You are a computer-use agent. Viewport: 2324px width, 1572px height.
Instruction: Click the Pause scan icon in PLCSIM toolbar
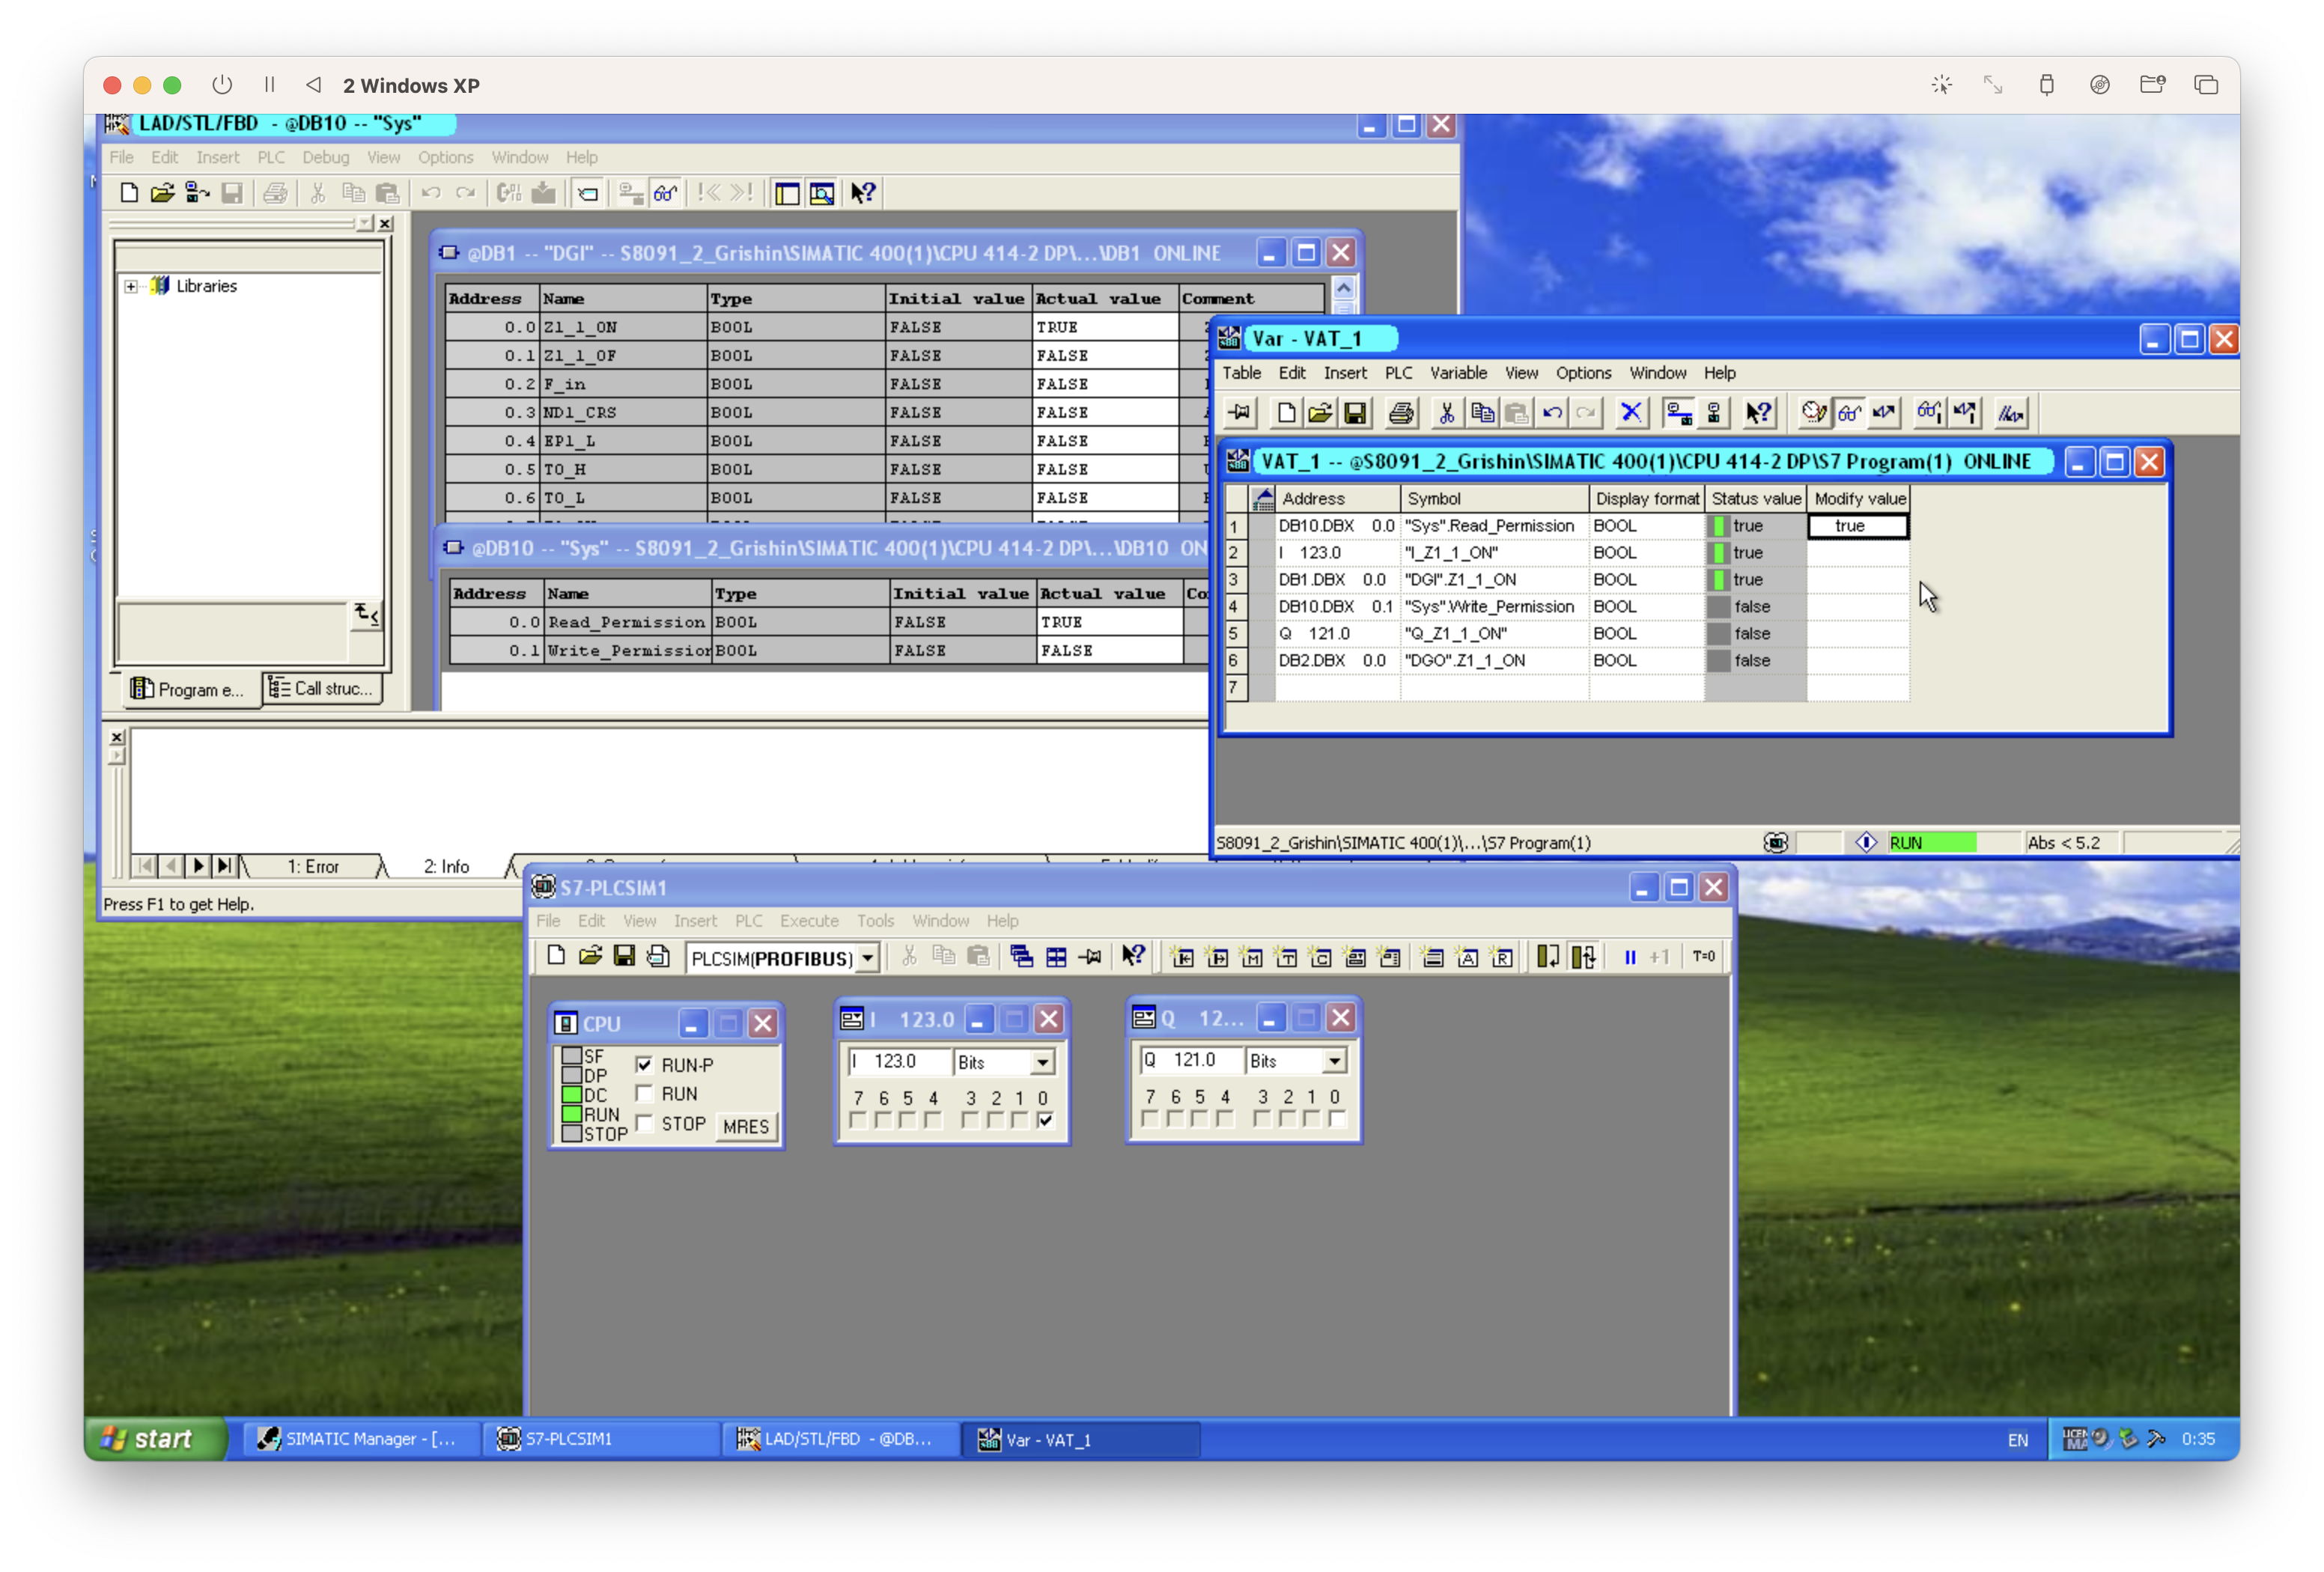coord(1630,957)
